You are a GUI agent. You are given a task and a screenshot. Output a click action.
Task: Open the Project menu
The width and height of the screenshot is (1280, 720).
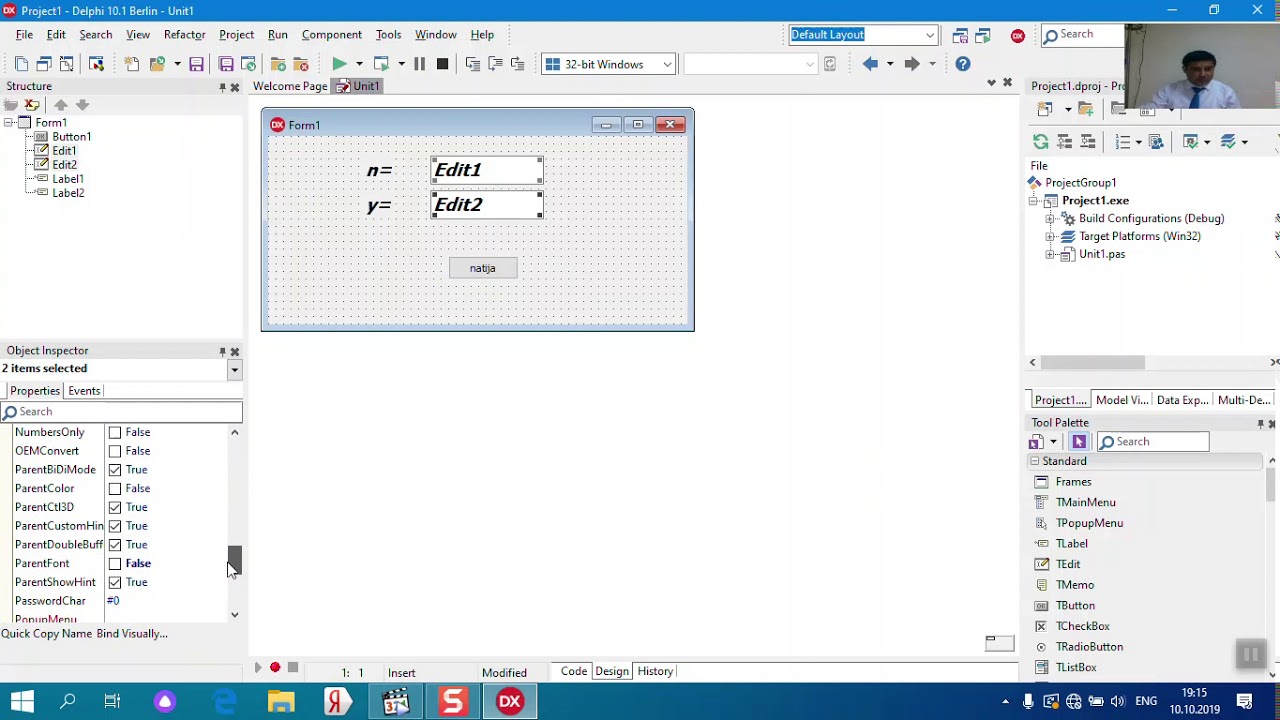[236, 35]
